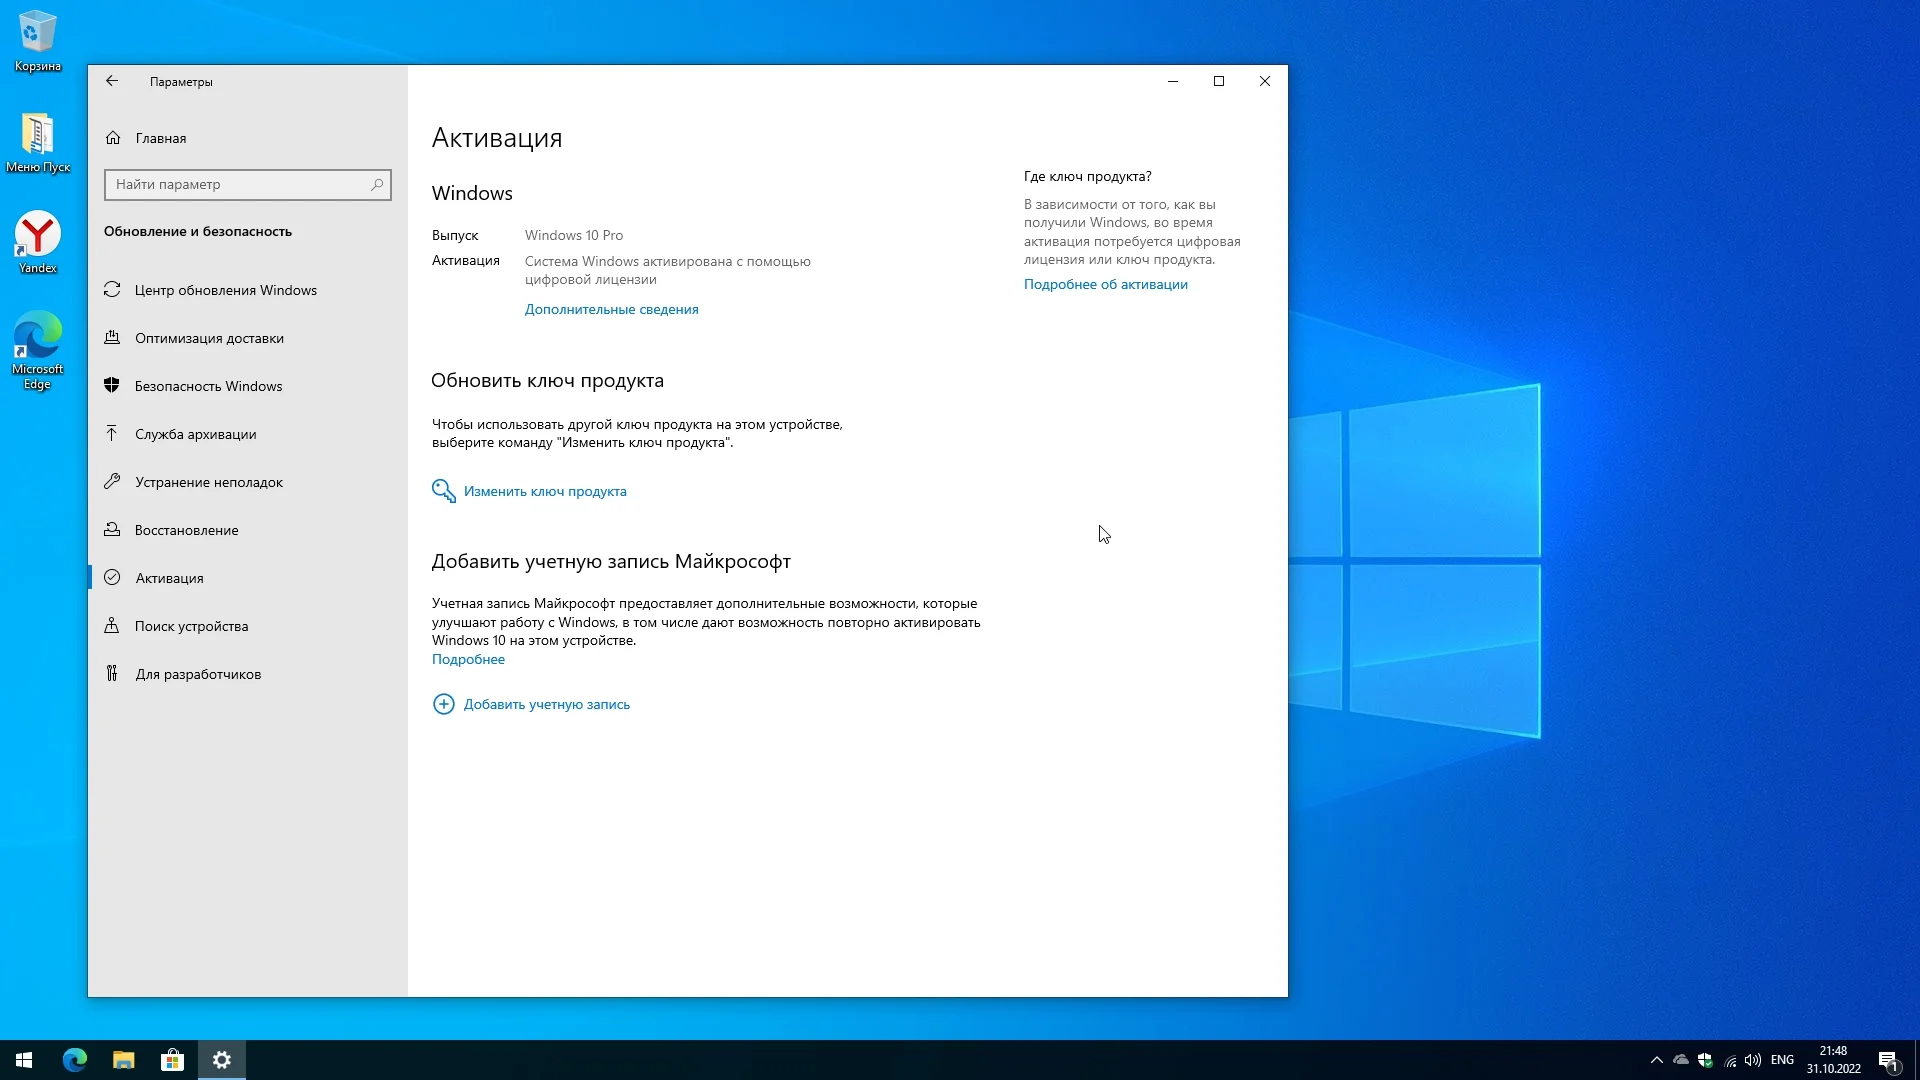
Task: Open Подробнее об активации link
Action: point(1105,284)
